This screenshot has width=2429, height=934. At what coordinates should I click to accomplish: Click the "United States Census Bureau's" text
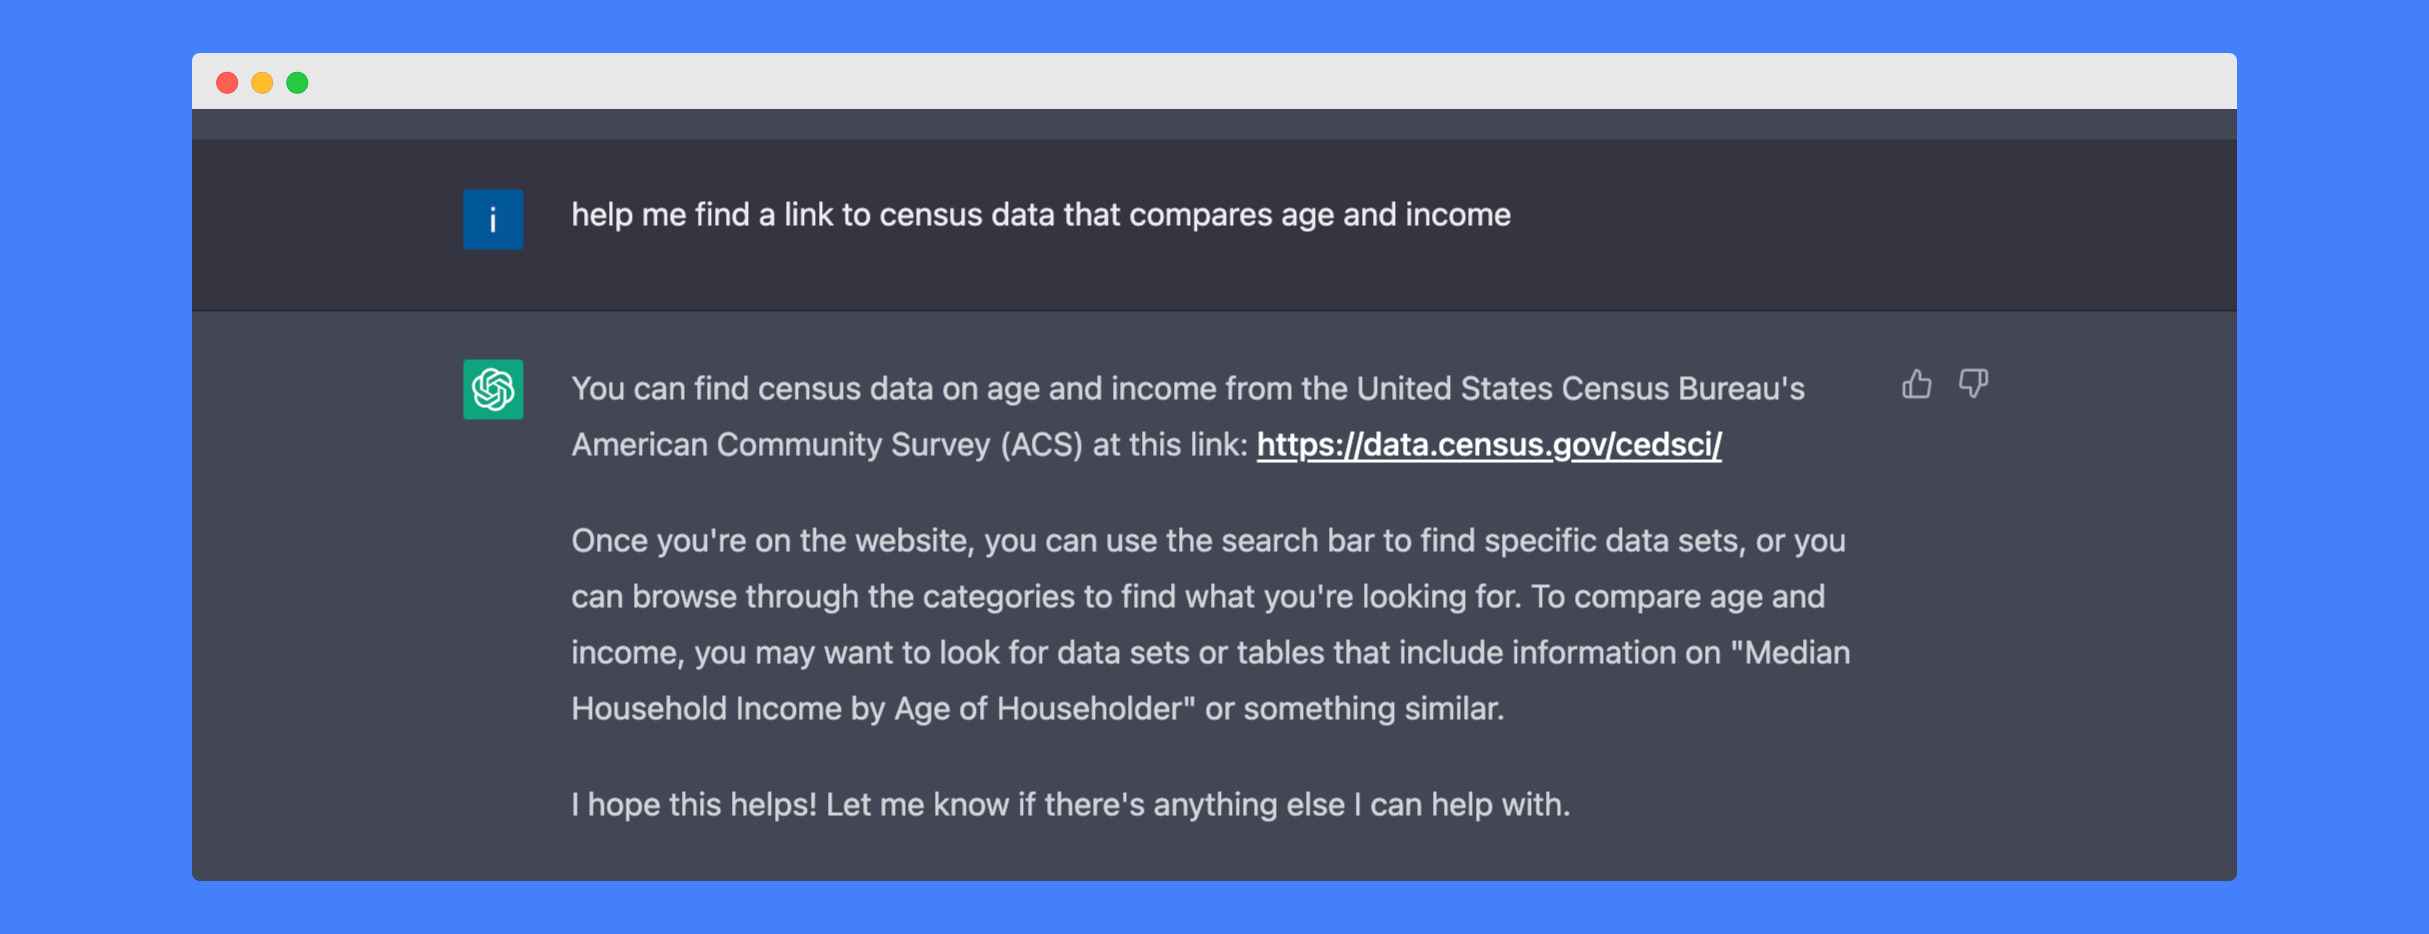1580,389
